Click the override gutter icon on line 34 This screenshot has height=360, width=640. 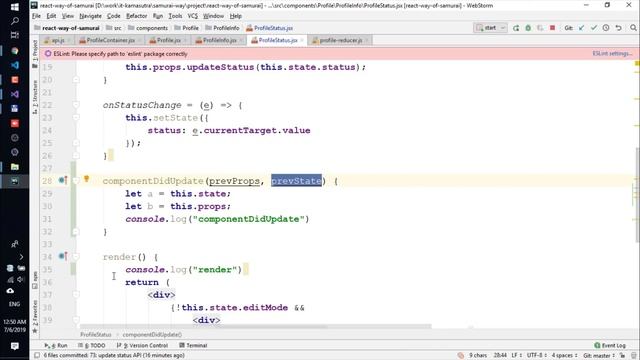[63, 256]
